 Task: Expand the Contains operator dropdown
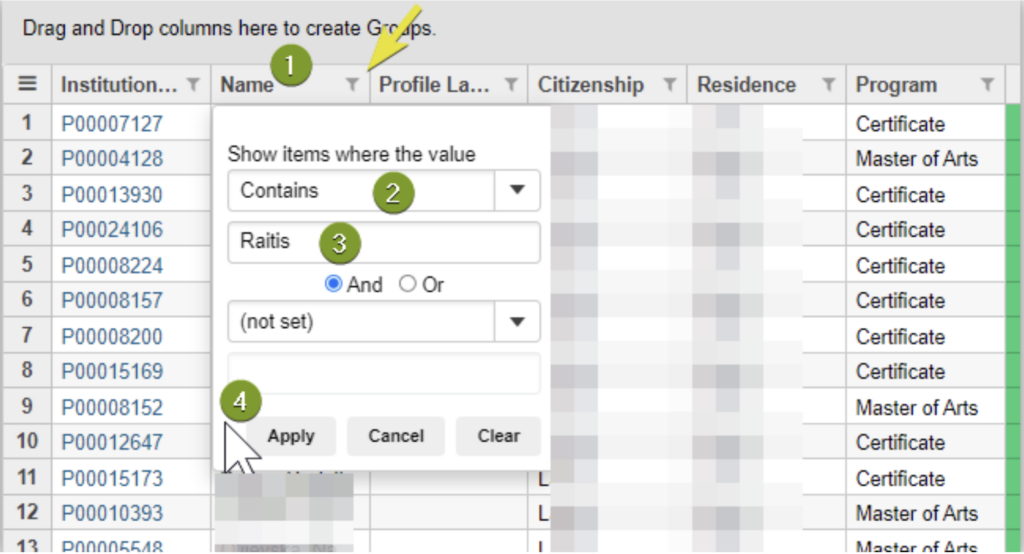pyautogui.click(x=517, y=190)
